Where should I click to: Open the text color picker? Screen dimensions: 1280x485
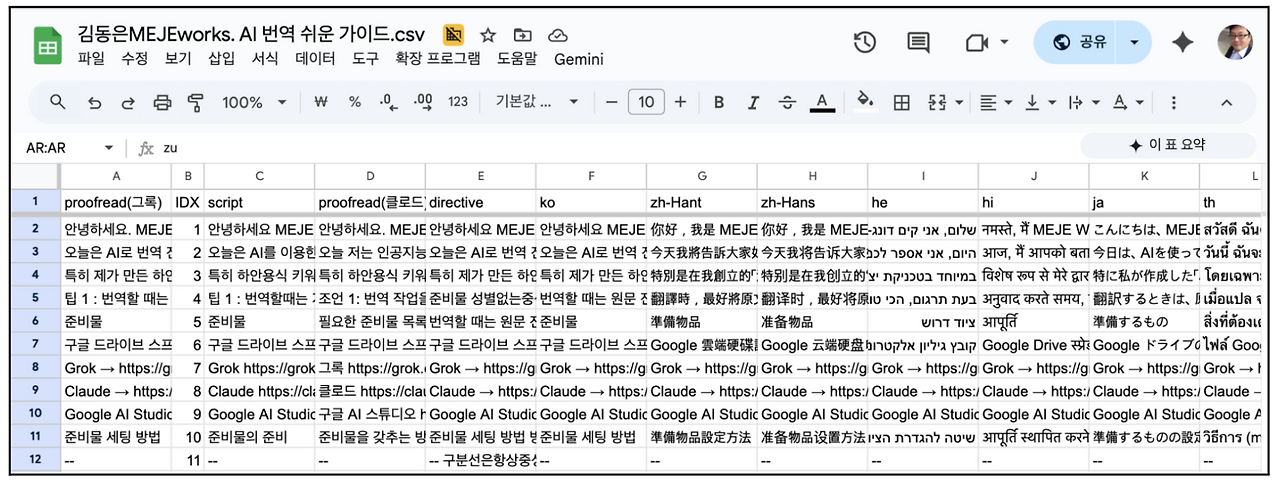tap(822, 102)
